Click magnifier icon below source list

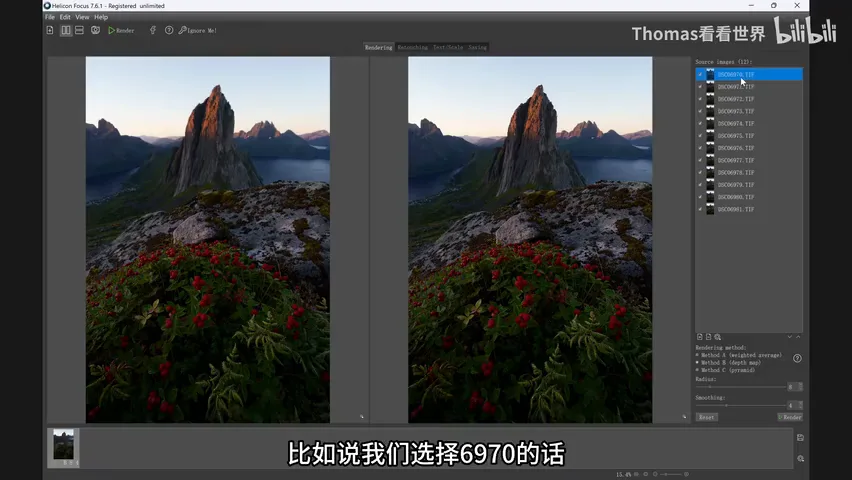(x=718, y=337)
